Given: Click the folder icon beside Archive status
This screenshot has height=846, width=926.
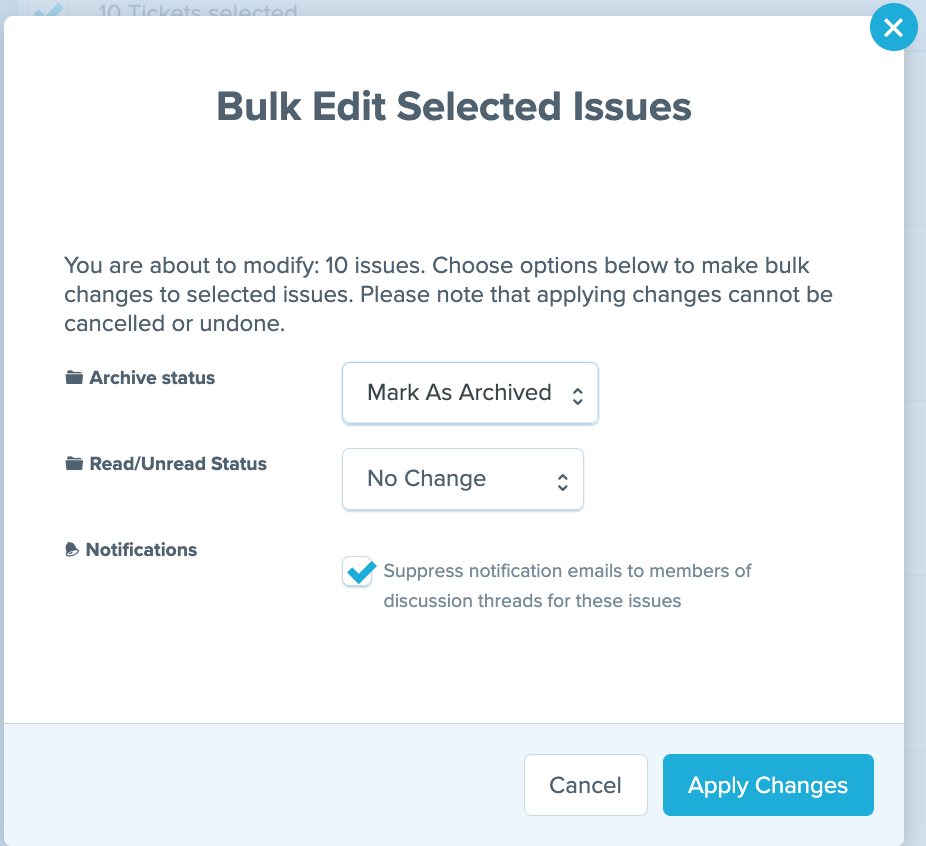Looking at the screenshot, I should [x=74, y=377].
